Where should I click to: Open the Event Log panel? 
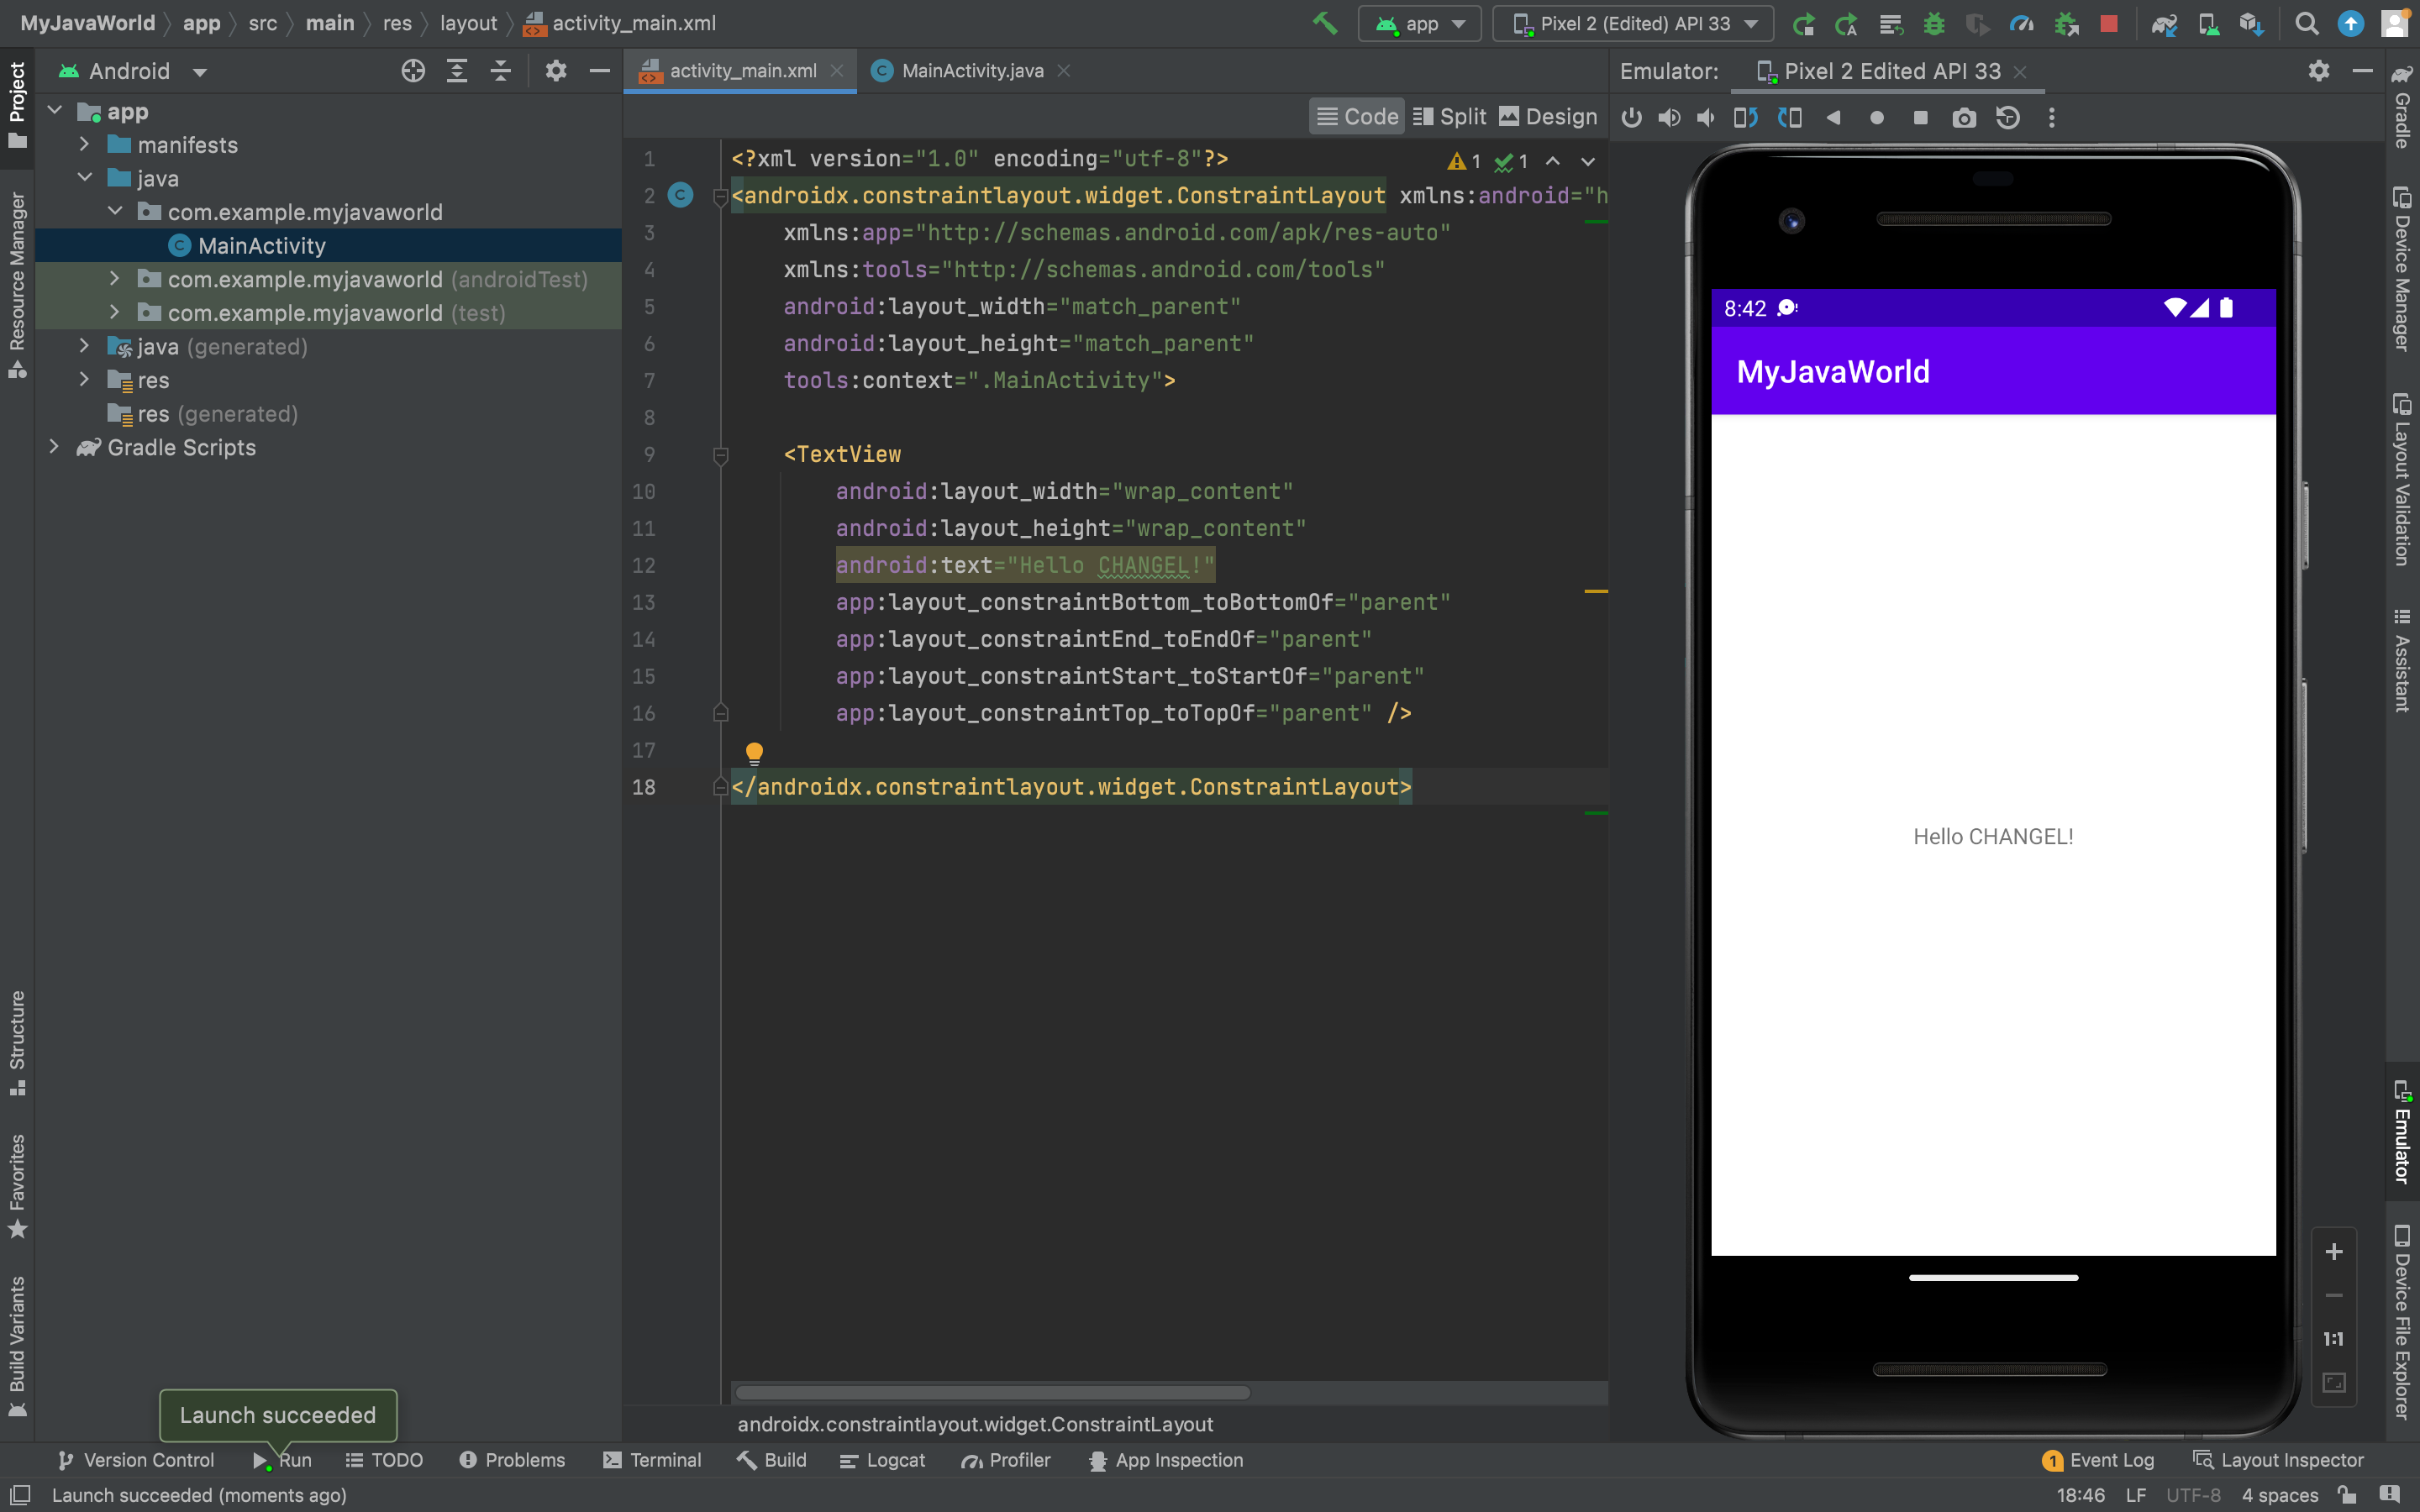(2099, 1460)
